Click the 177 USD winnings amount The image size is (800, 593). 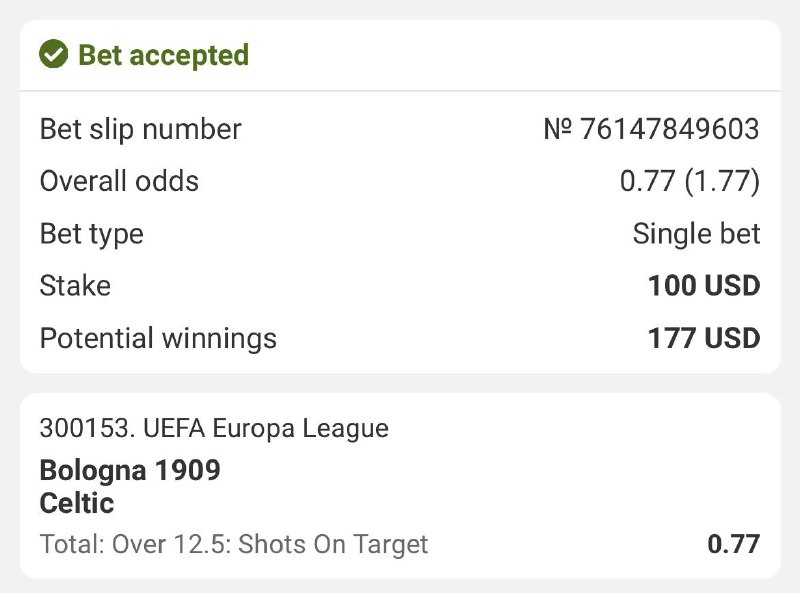(x=704, y=338)
